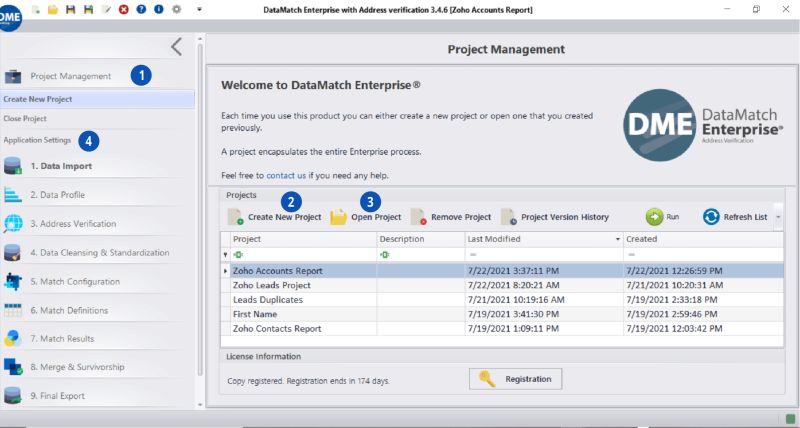
Task: Click the Final Export database icon
Action: (x=13, y=395)
